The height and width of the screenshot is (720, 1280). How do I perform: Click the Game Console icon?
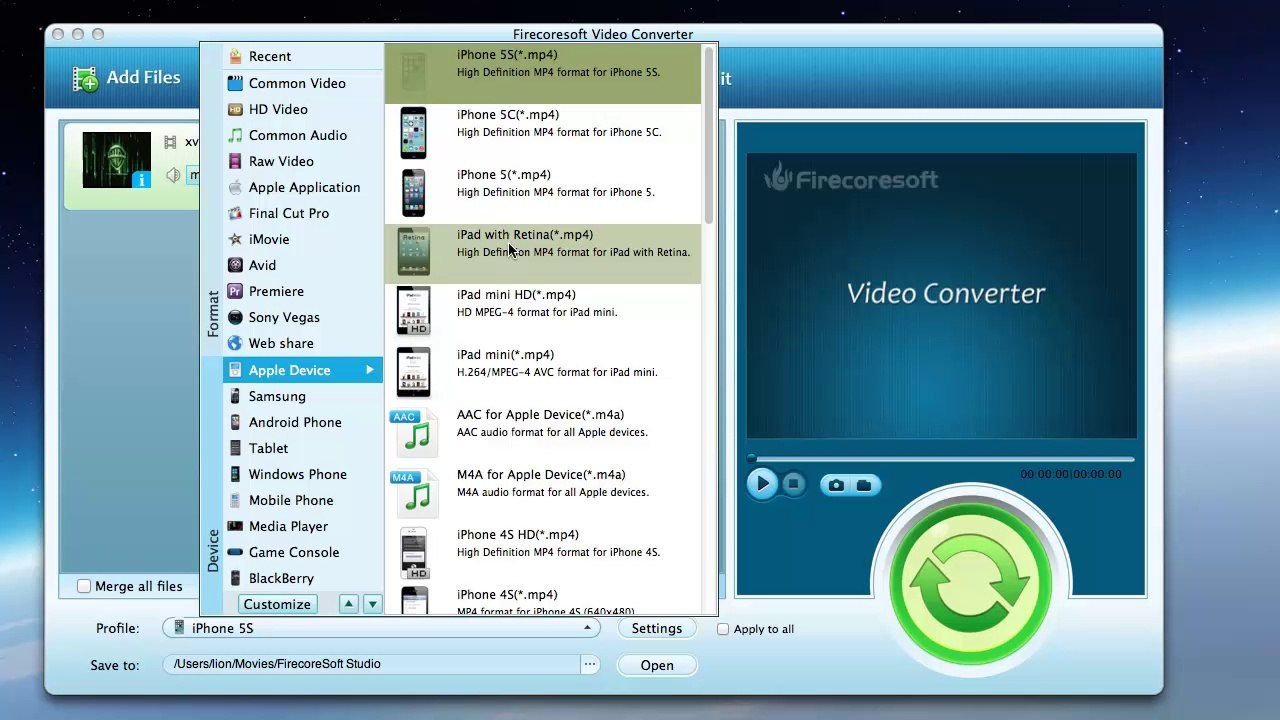pos(235,552)
